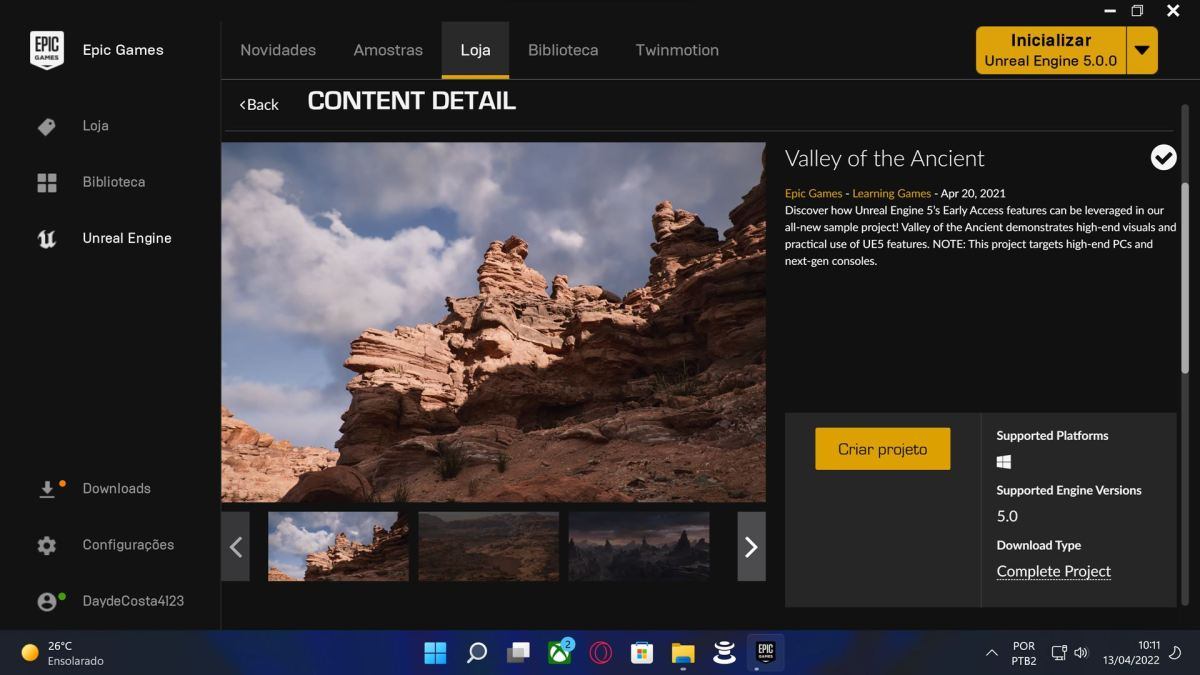Click the Epic Games logo icon

pyautogui.click(x=46, y=50)
